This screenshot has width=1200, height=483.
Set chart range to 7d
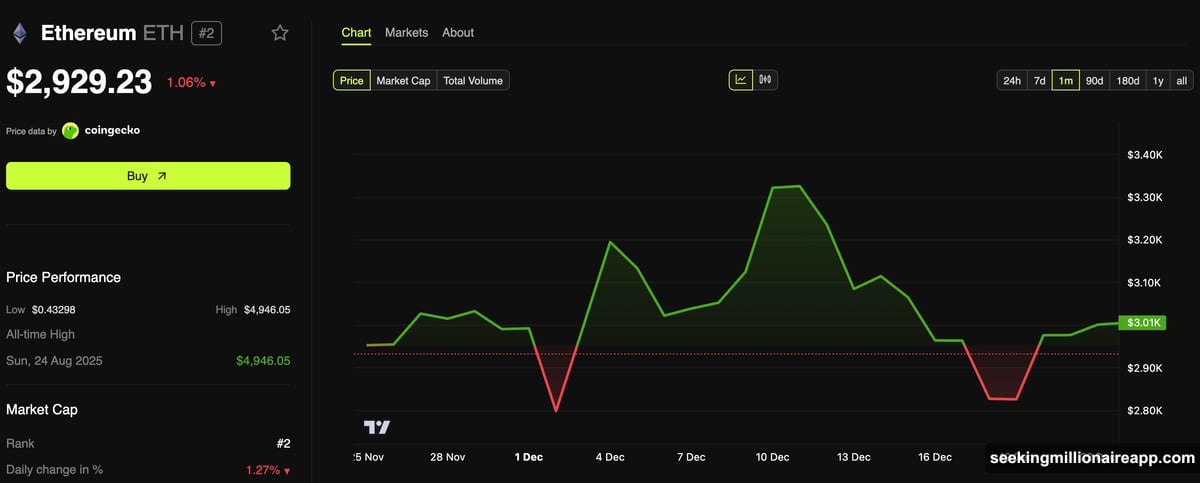(x=1039, y=80)
